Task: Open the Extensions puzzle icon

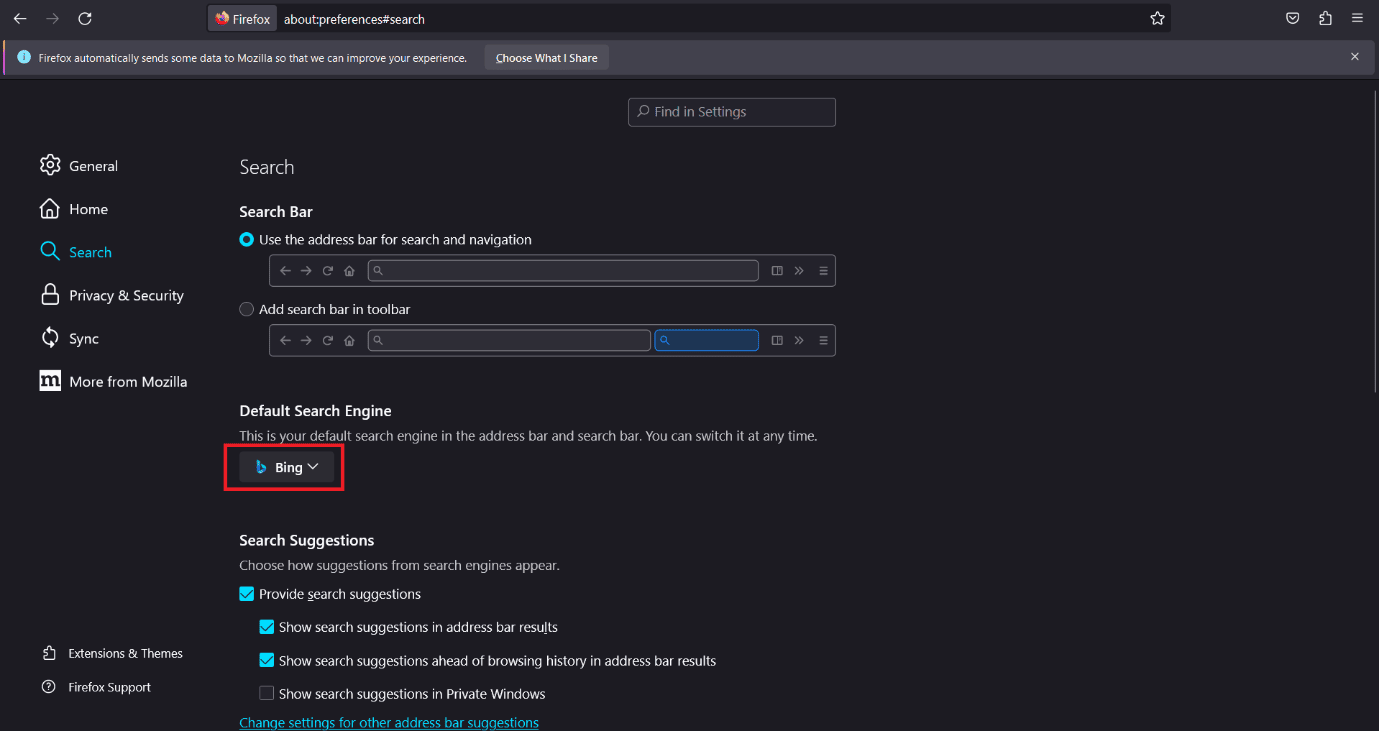Action: coord(1325,18)
